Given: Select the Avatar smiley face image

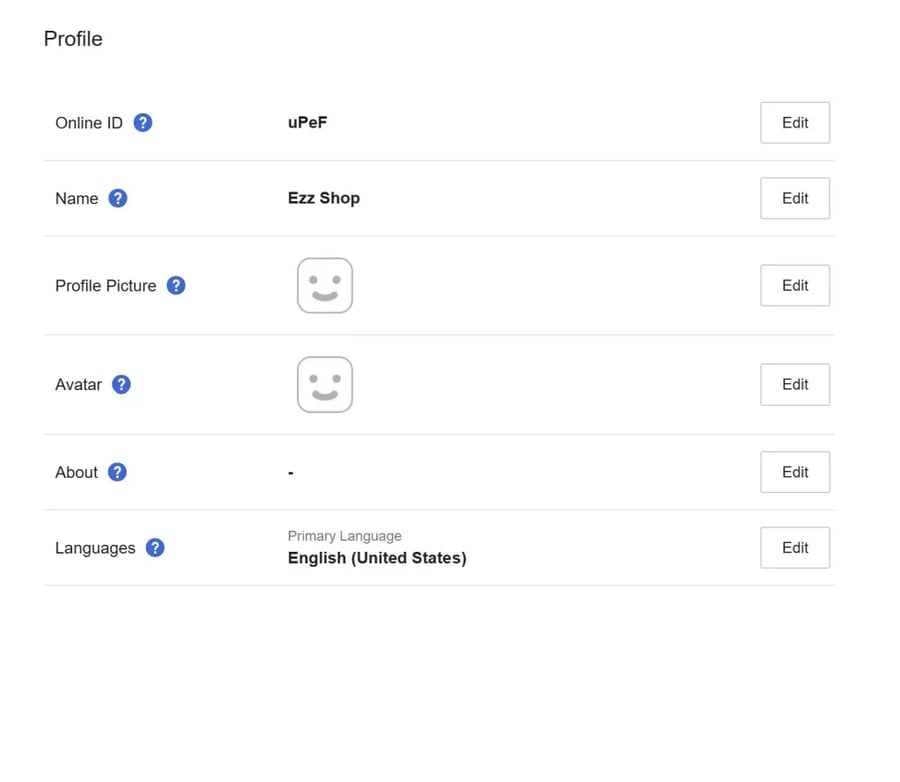Looking at the screenshot, I should point(325,385).
